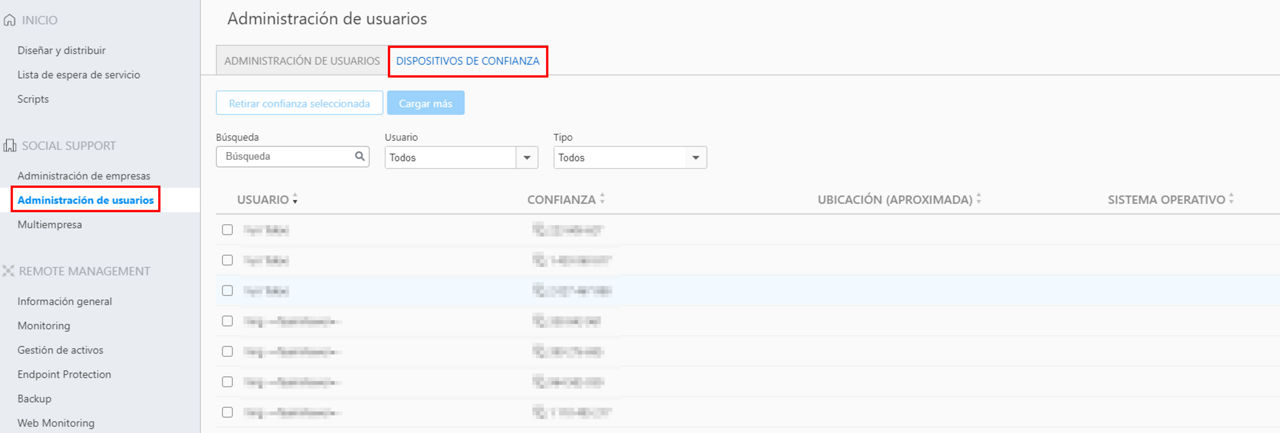
Task: Open Scripts in the sidebar
Action: coord(33,99)
